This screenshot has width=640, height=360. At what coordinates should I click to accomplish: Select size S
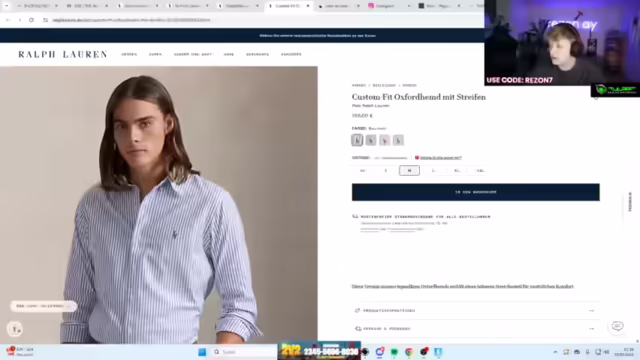pos(386,170)
